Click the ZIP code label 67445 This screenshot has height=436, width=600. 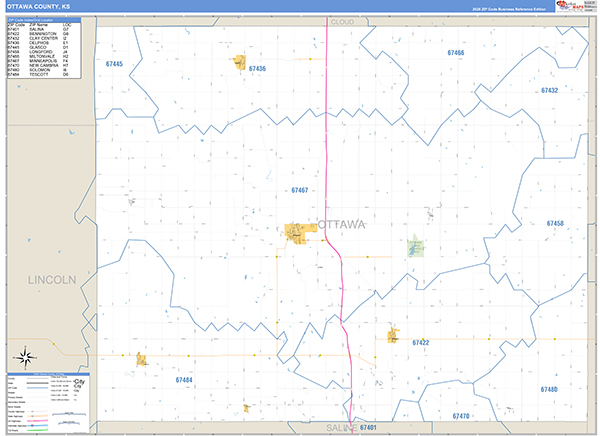tap(114, 64)
